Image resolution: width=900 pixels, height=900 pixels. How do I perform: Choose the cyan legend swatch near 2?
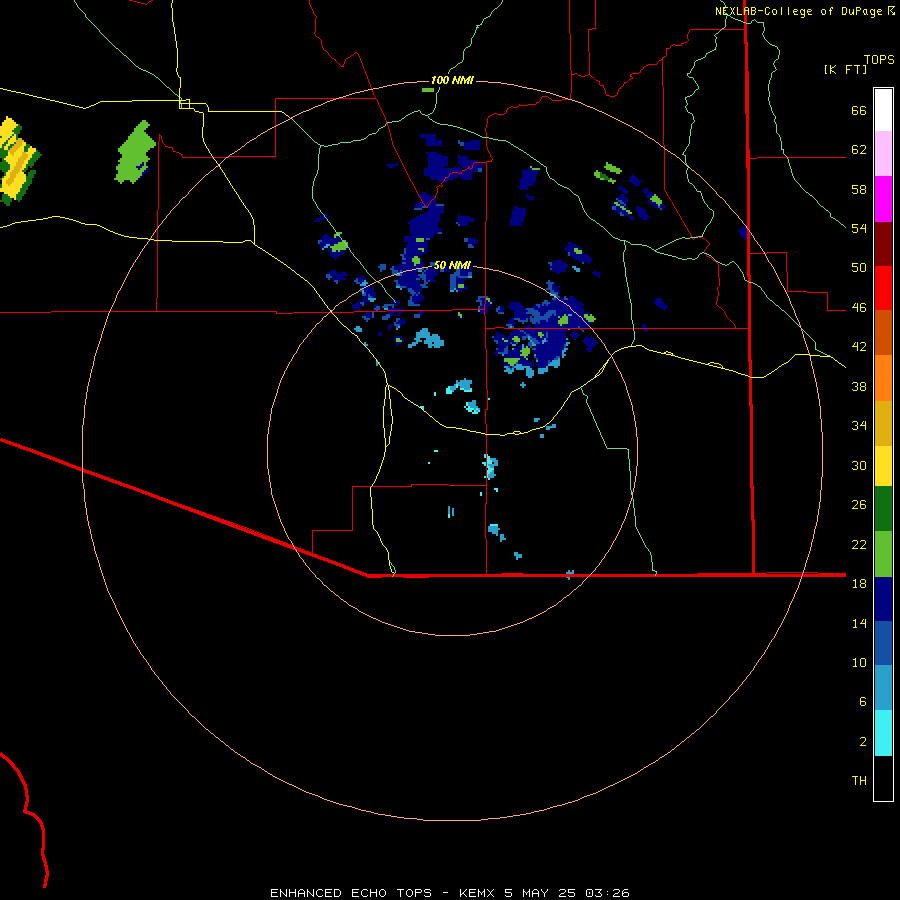click(883, 733)
